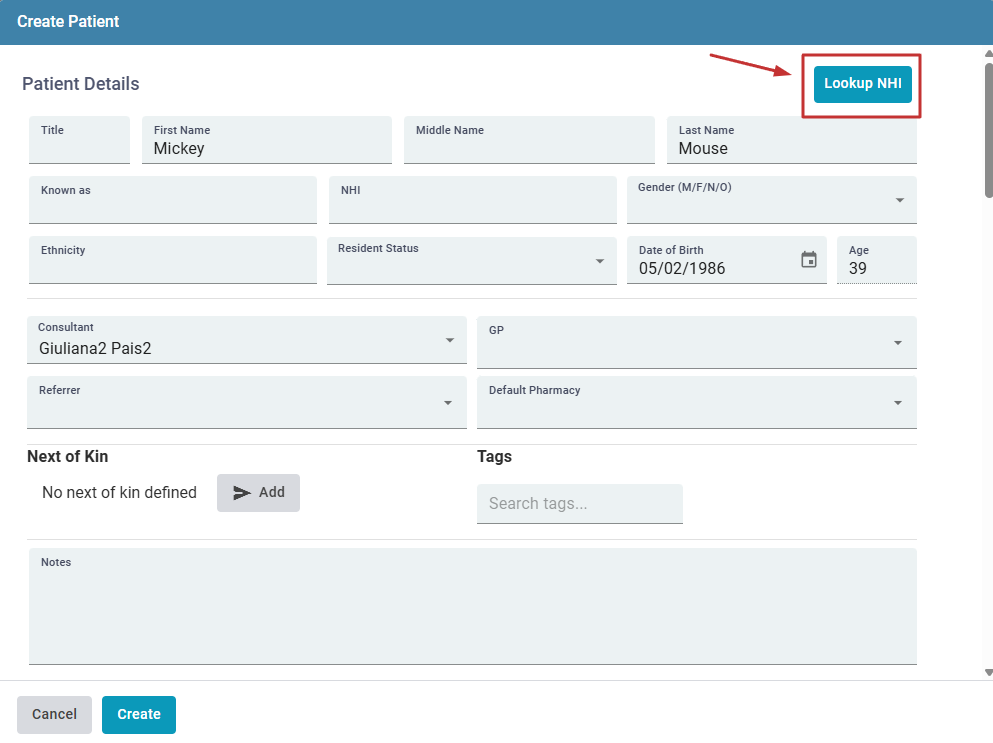Click the Title input field
993x743 pixels.
(79, 143)
